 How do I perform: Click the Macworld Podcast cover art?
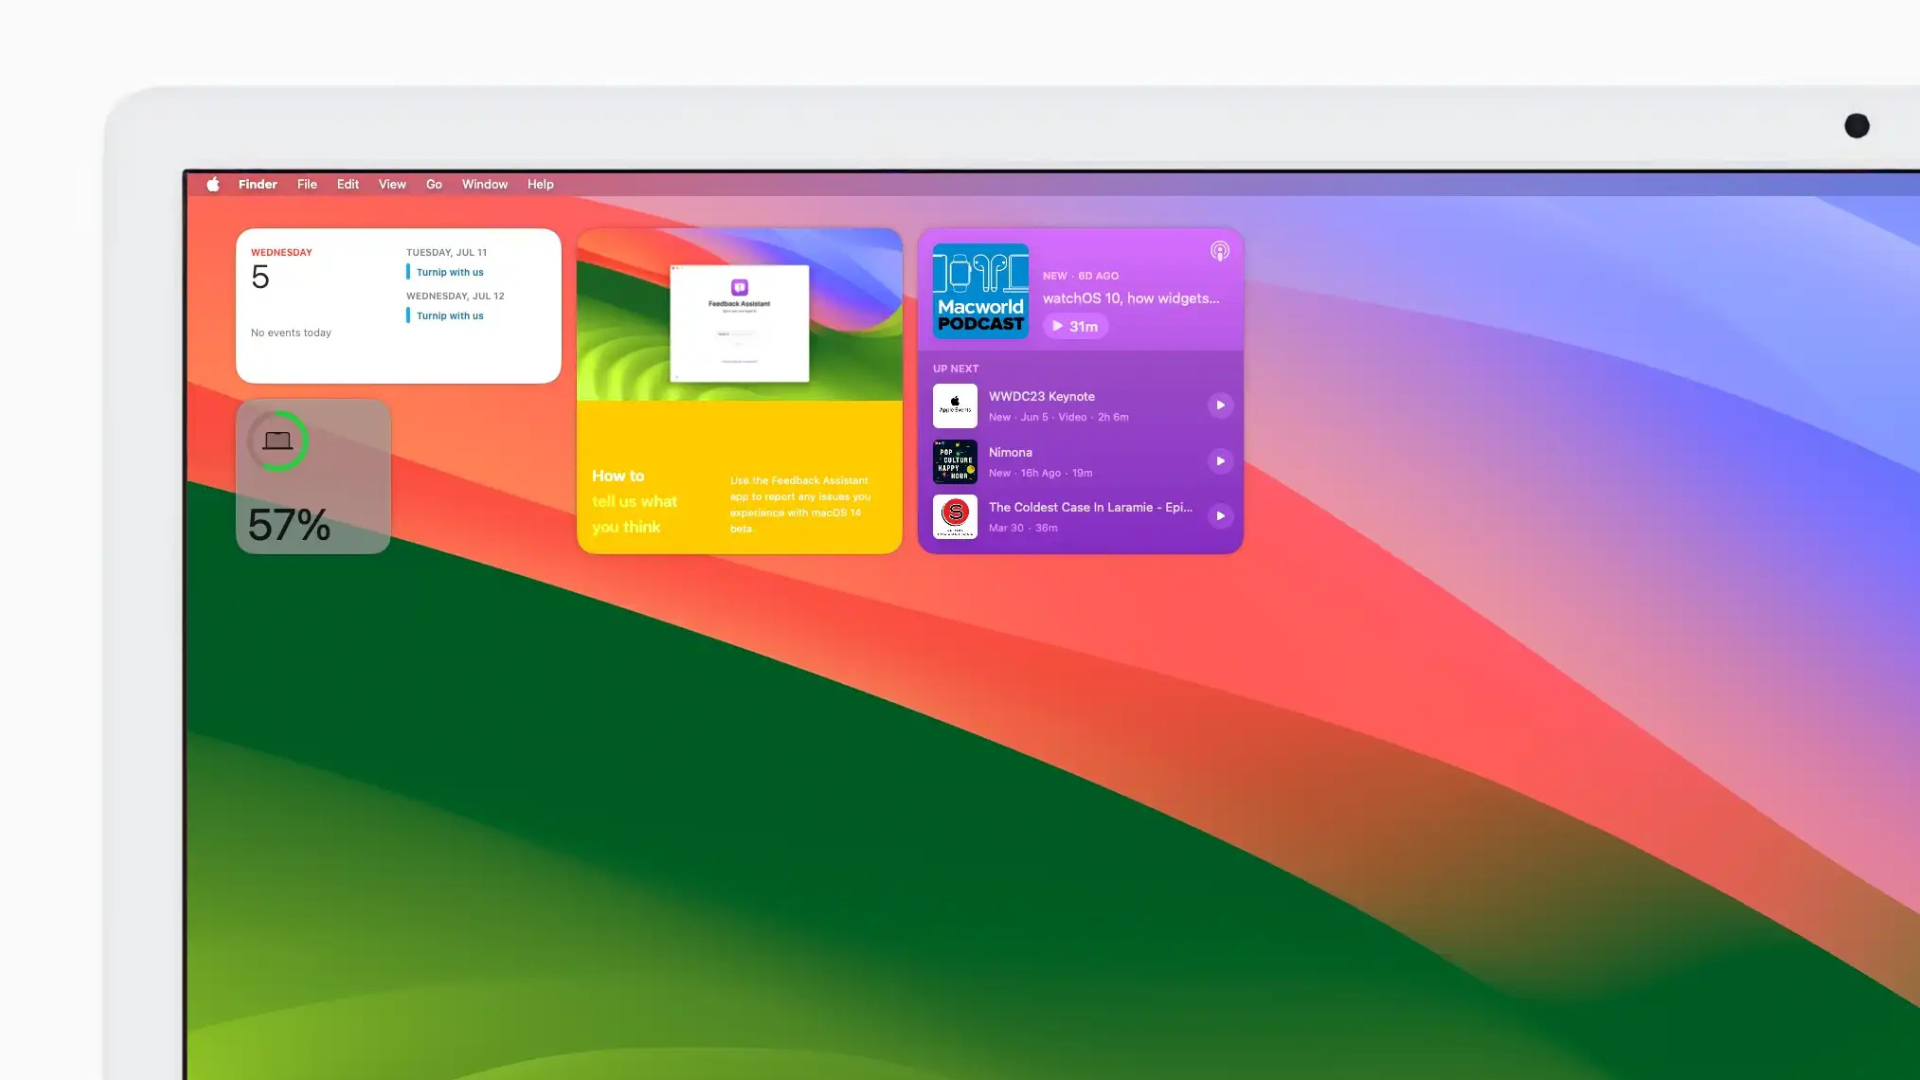pyautogui.click(x=980, y=291)
